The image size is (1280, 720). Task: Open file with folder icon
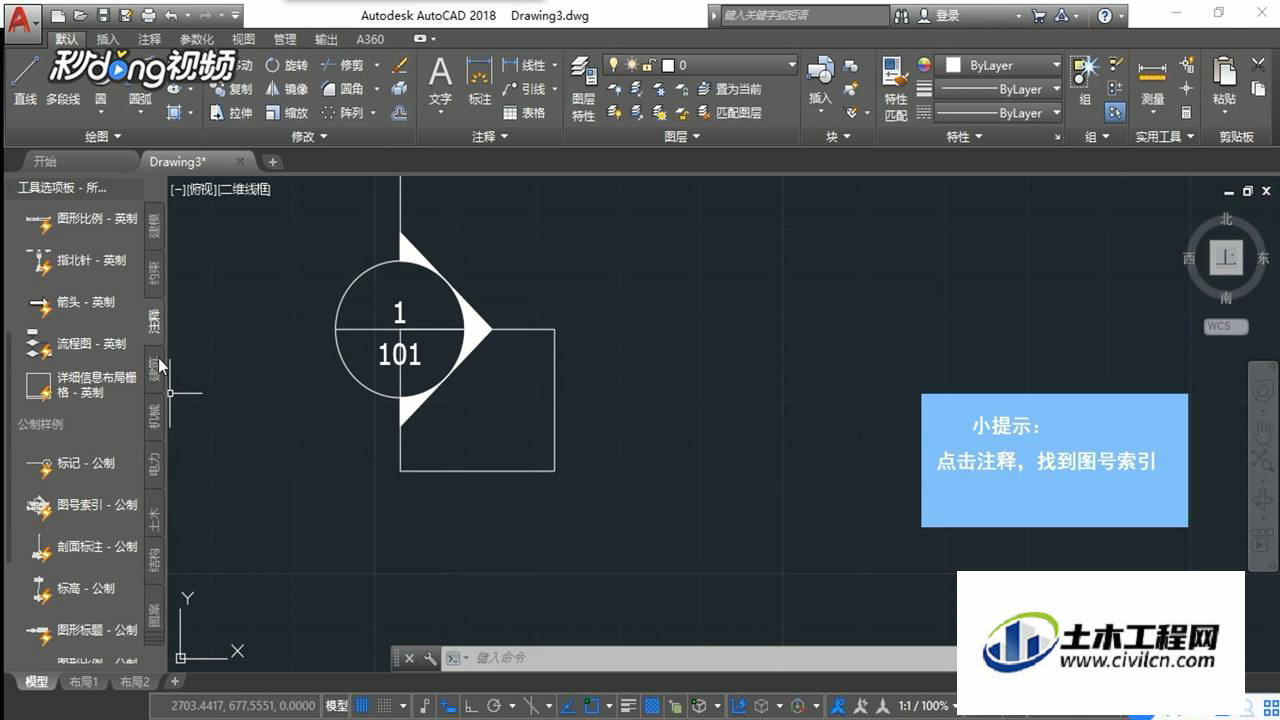click(80, 16)
